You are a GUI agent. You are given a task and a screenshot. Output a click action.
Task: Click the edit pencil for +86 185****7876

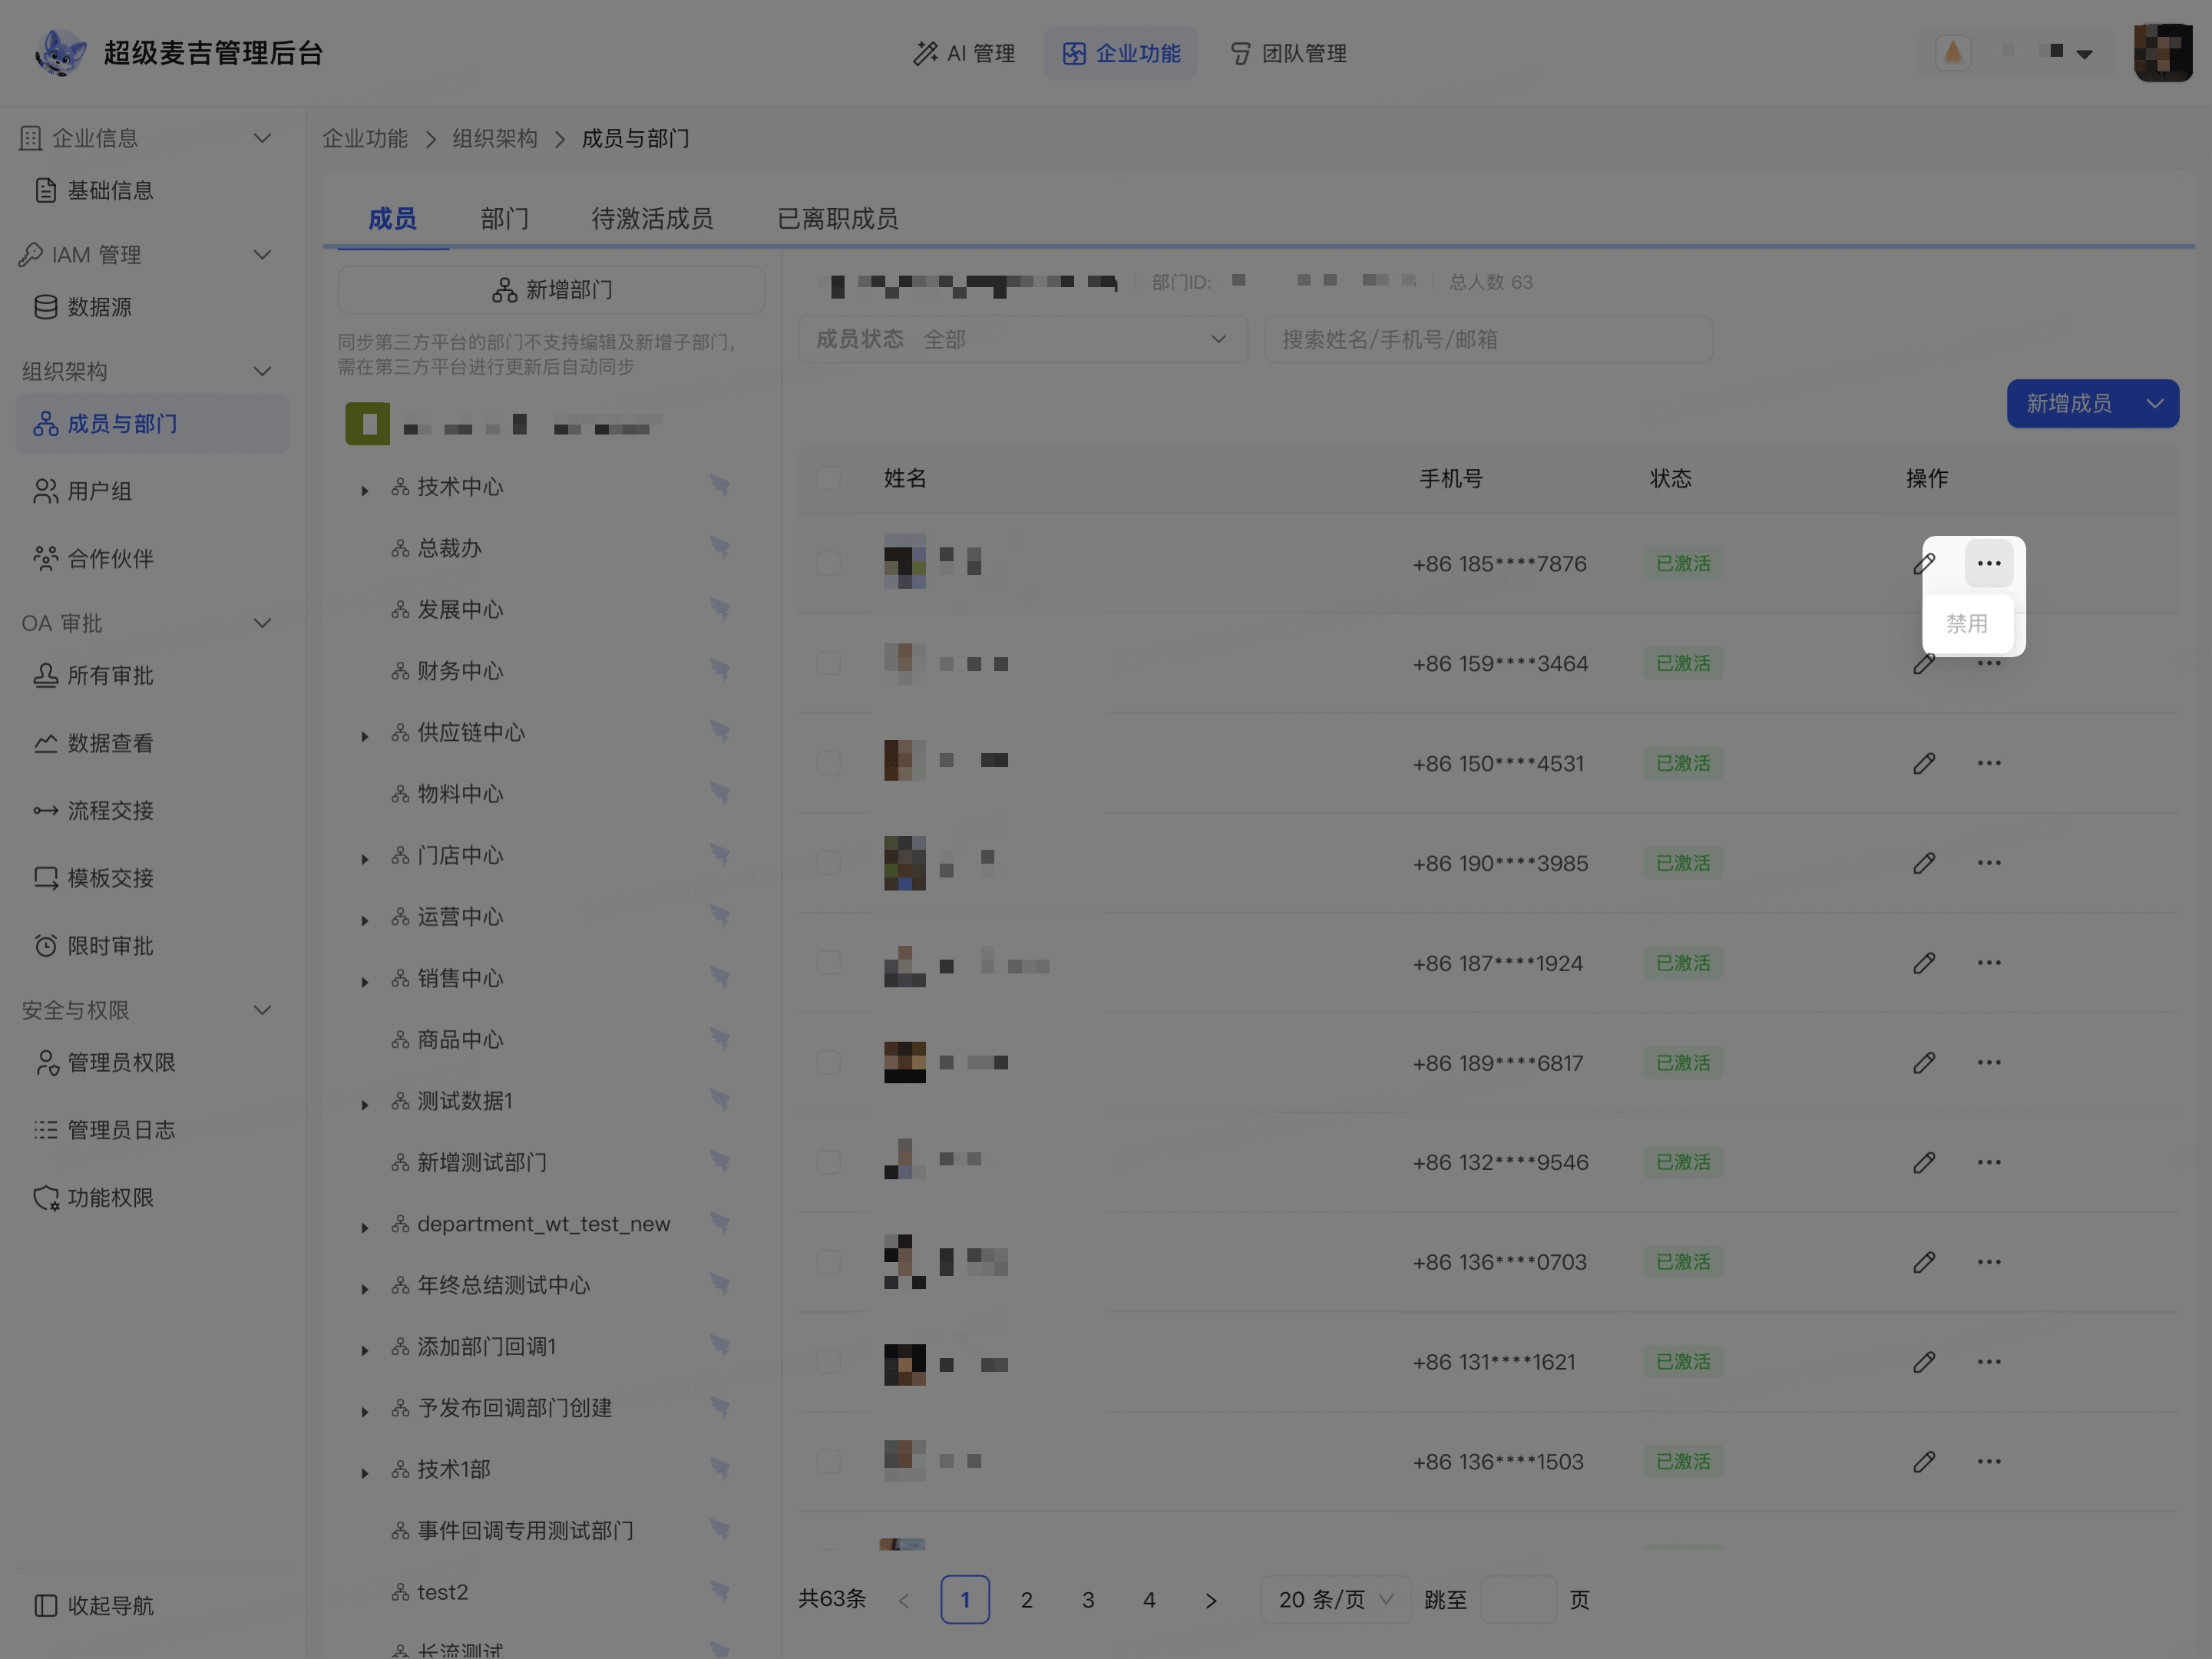[x=1924, y=563]
